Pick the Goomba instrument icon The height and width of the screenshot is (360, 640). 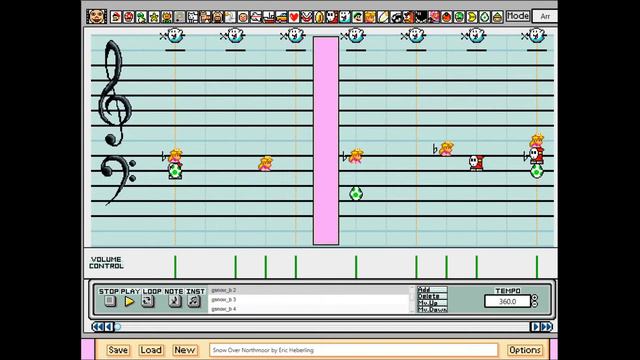408,17
